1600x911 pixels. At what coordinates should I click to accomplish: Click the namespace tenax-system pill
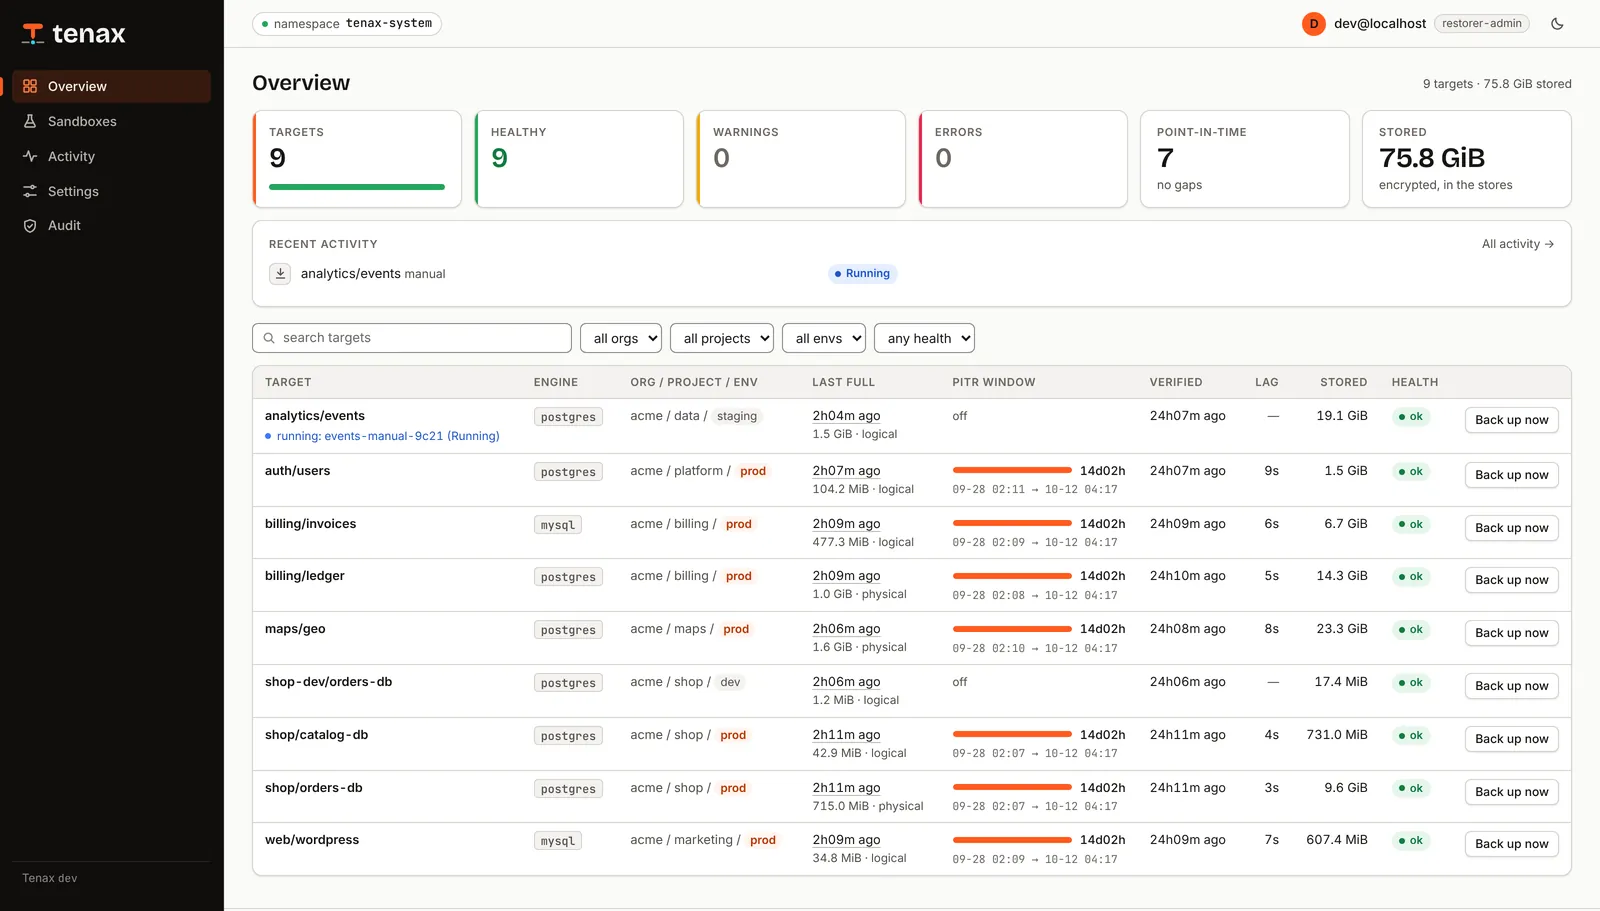347,24
